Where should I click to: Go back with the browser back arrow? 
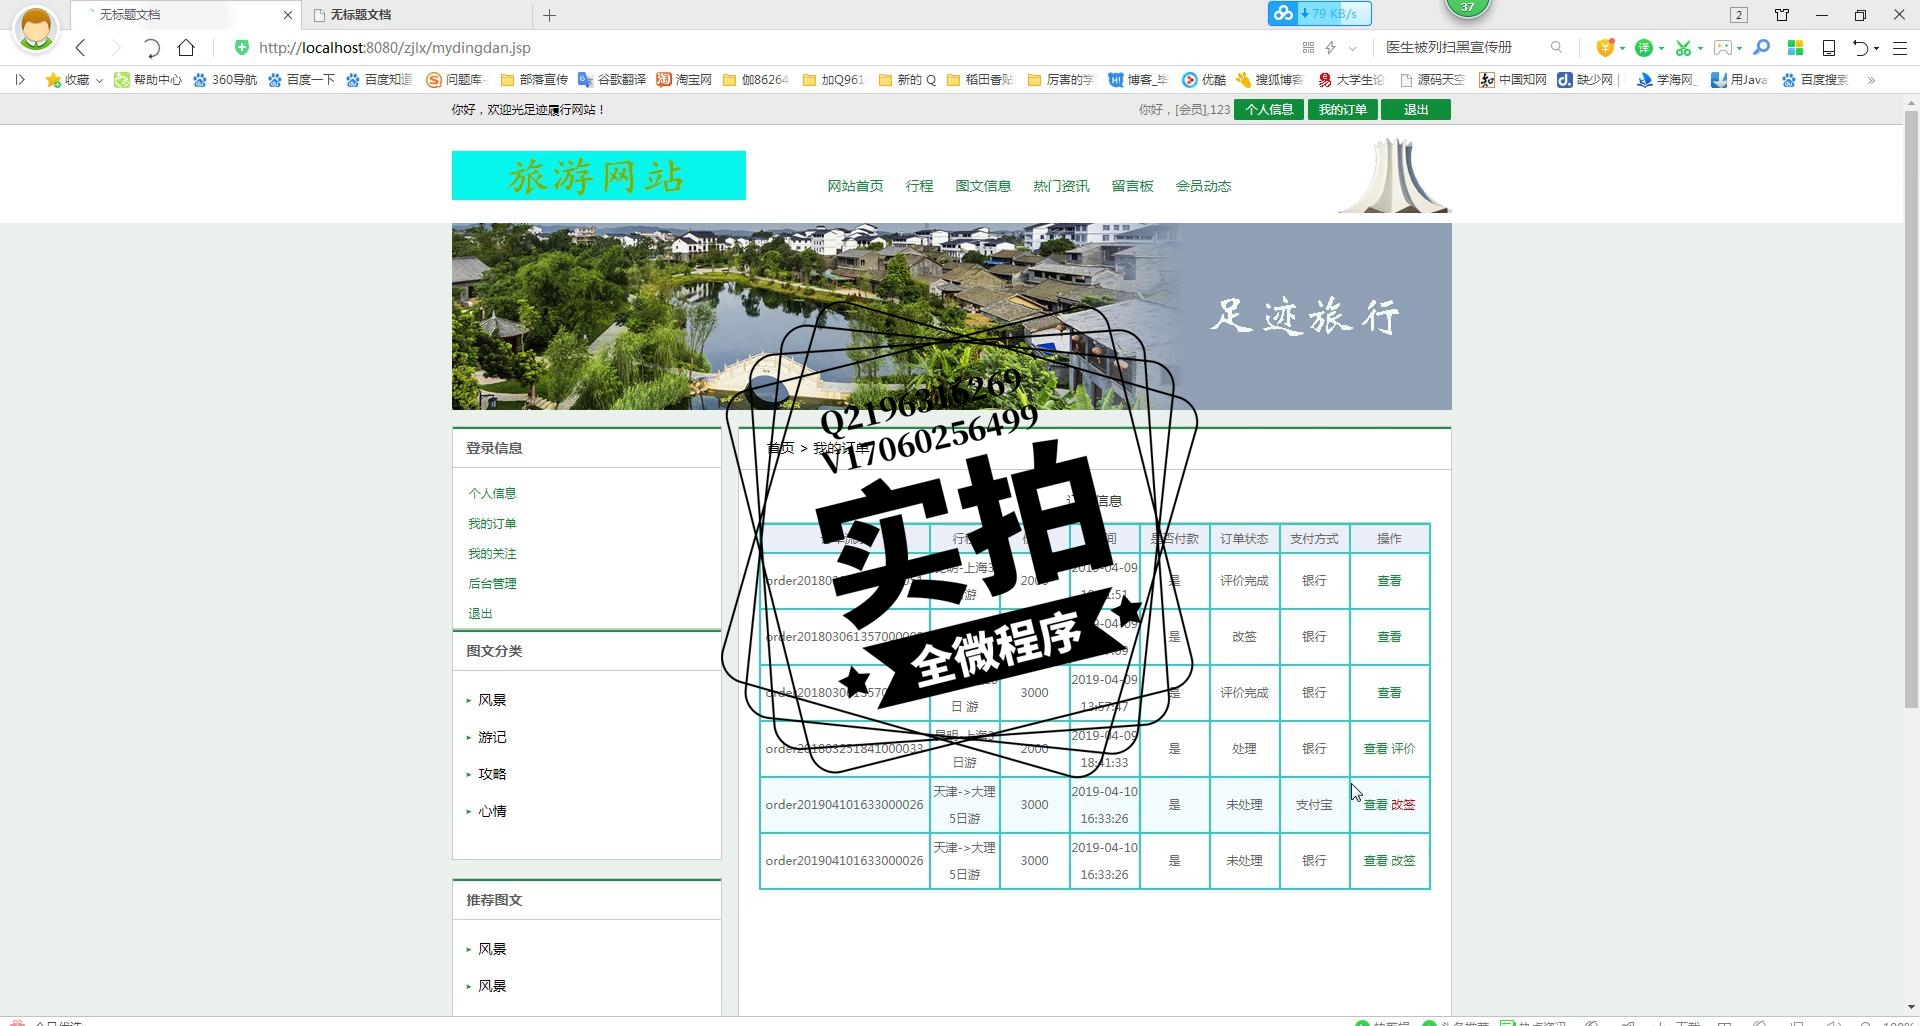(x=81, y=47)
